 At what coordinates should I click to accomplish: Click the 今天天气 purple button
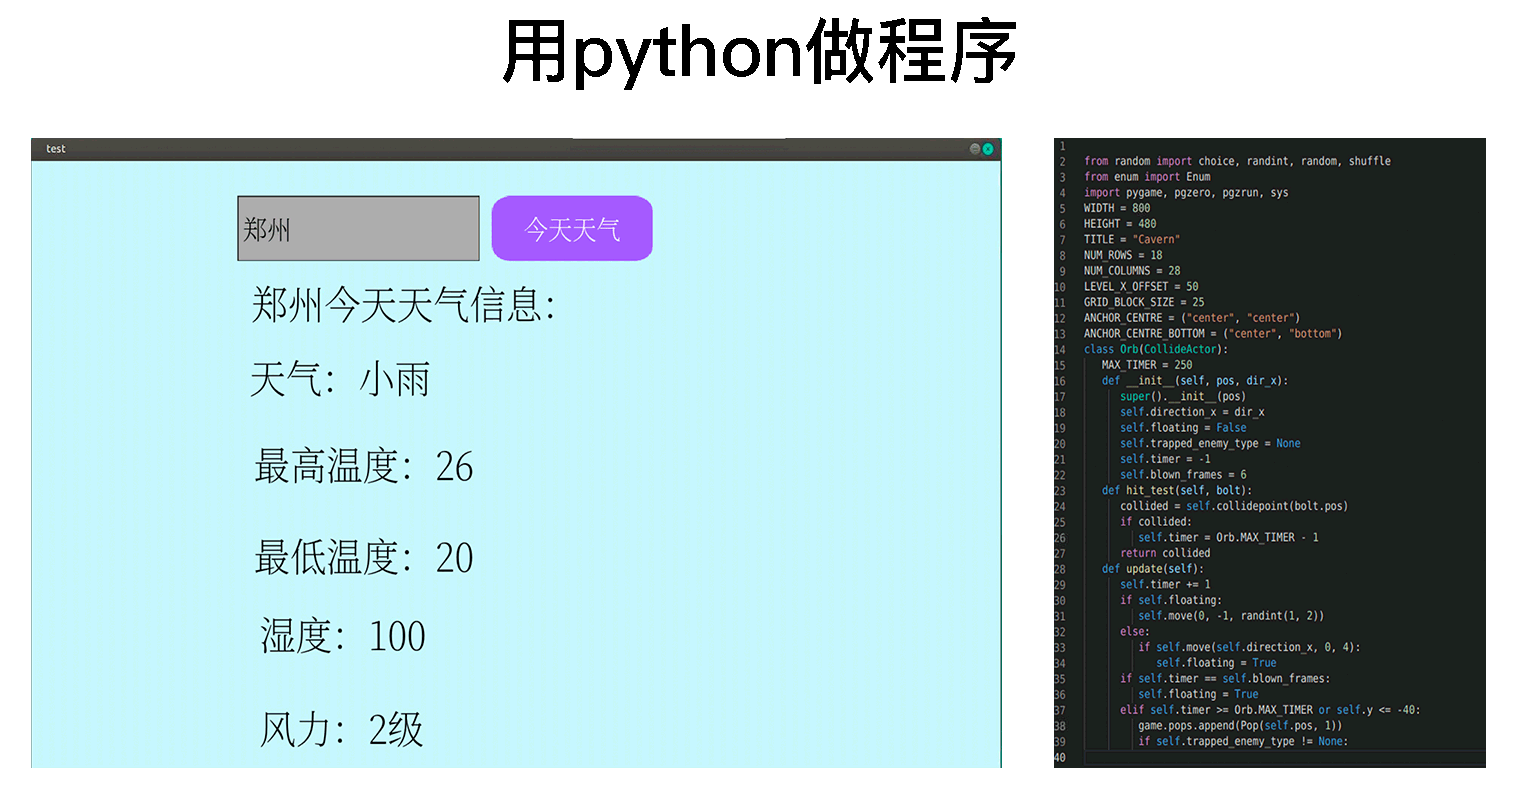[x=572, y=229]
